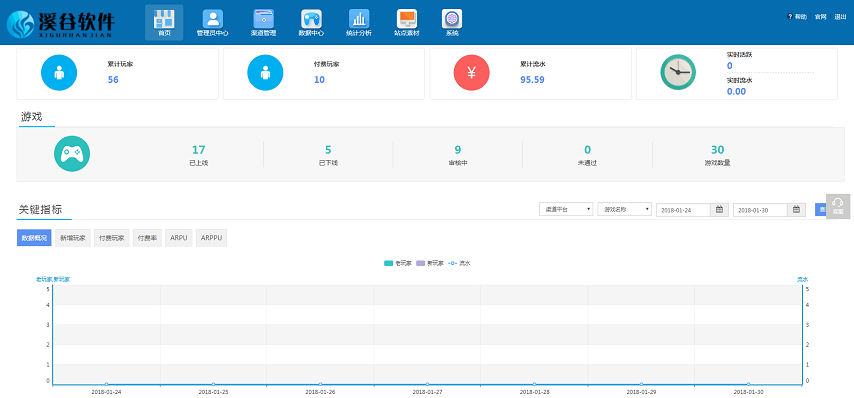Select the ARPPU tab
The width and height of the screenshot is (854, 398).
tap(211, 238)
